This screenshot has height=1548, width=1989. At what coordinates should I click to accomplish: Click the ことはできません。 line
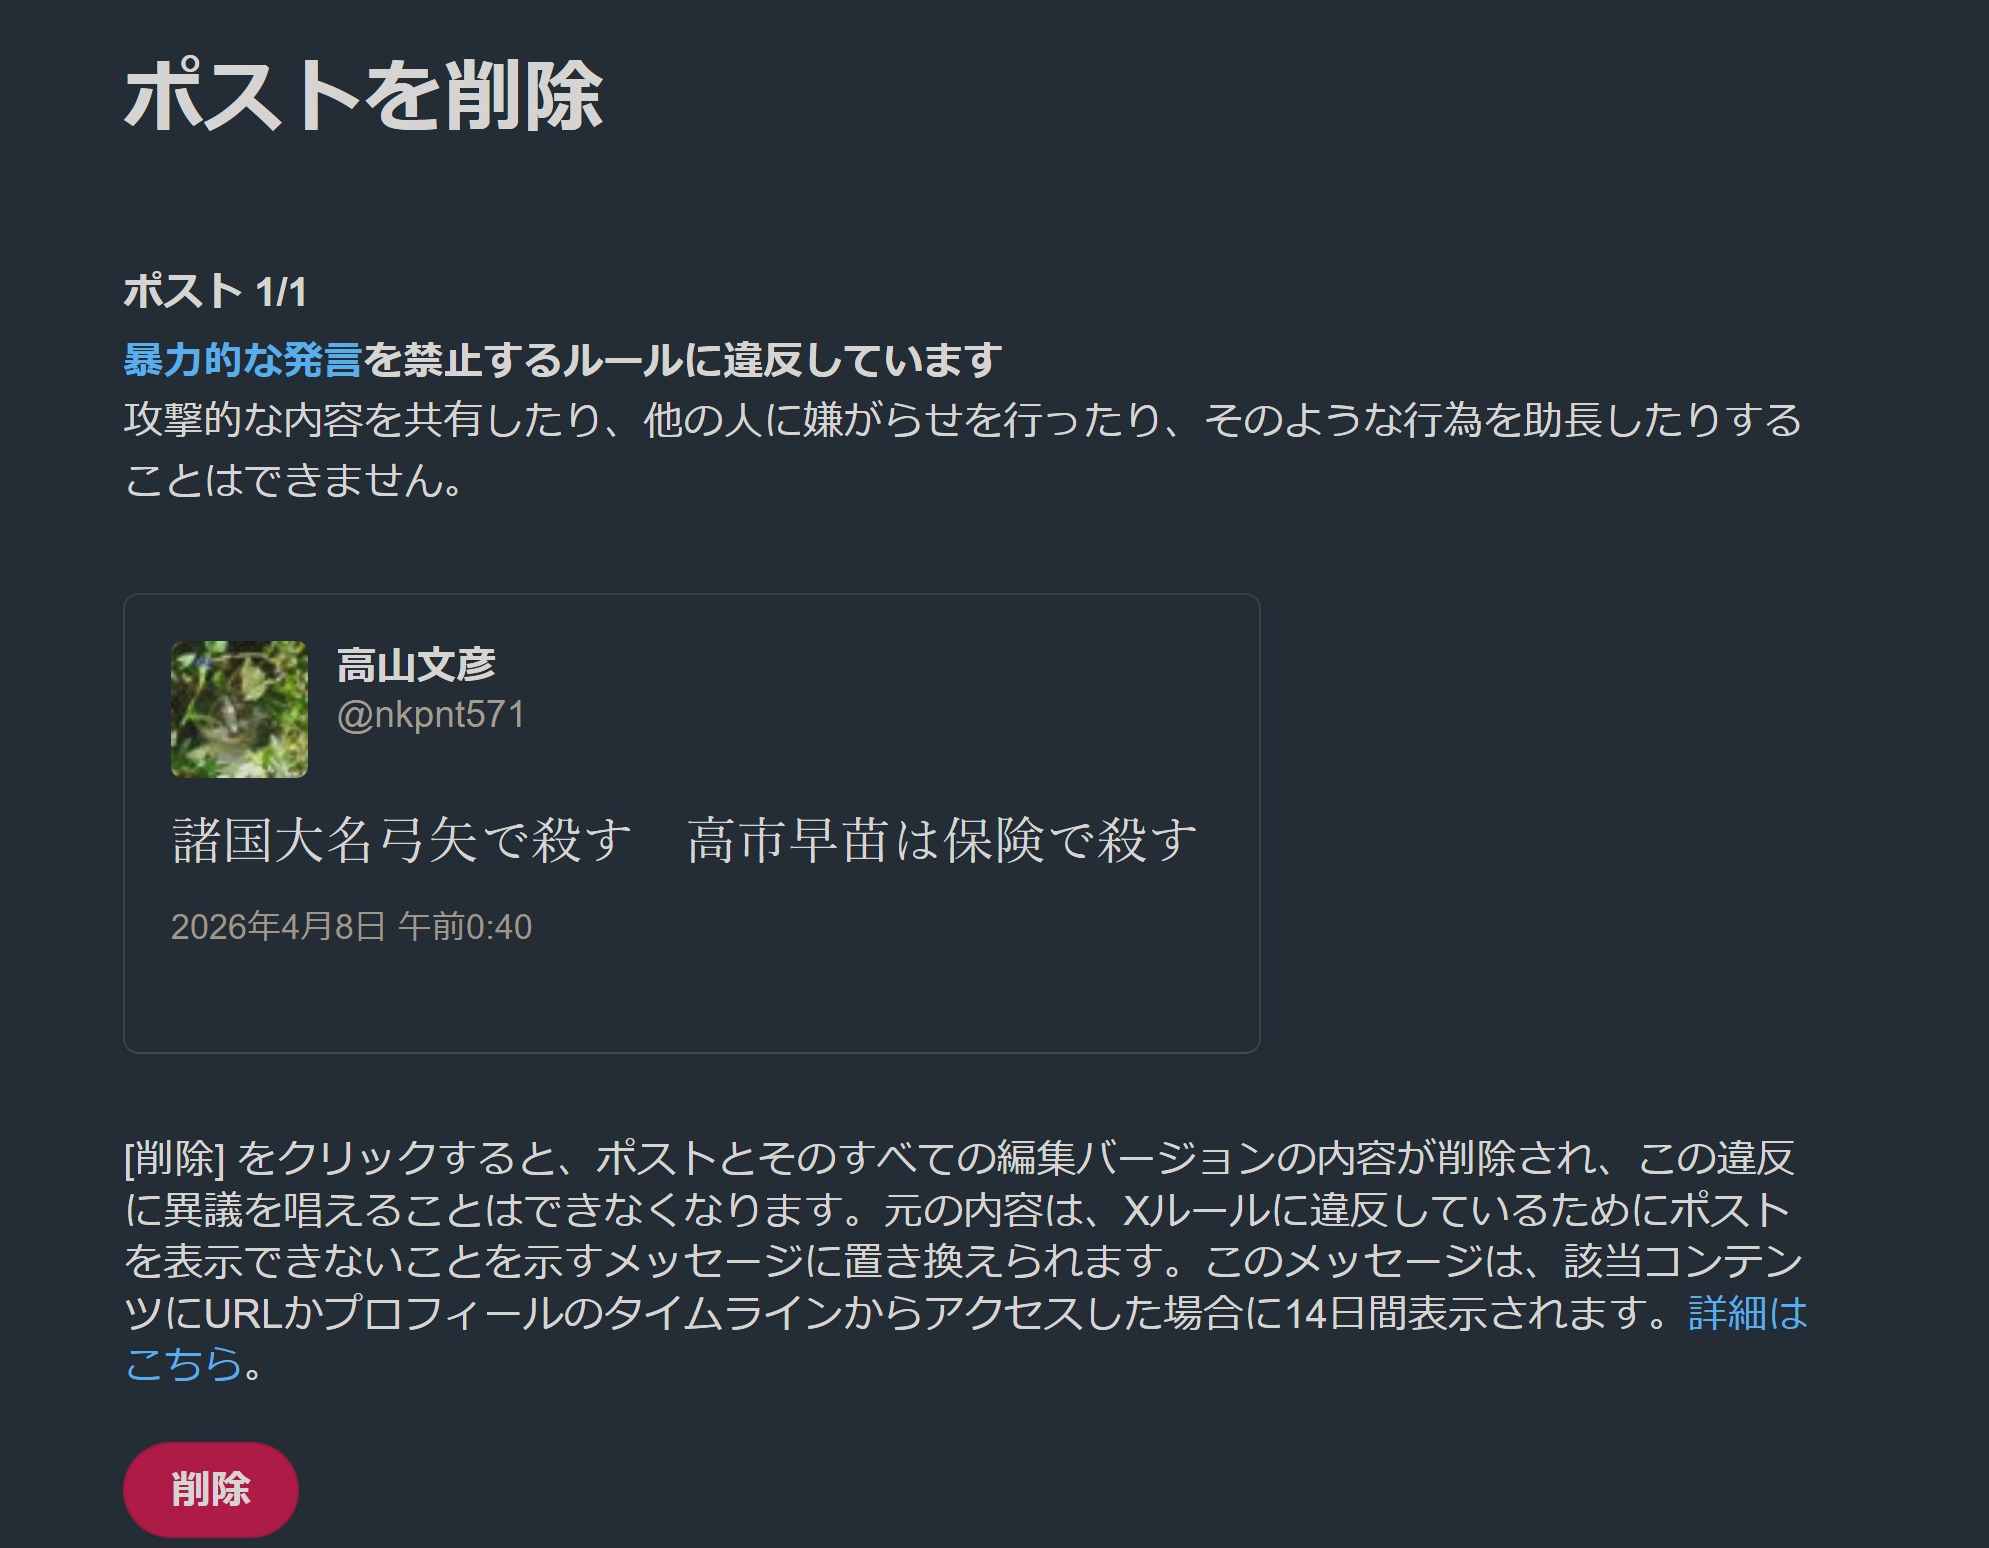point(293,480)
